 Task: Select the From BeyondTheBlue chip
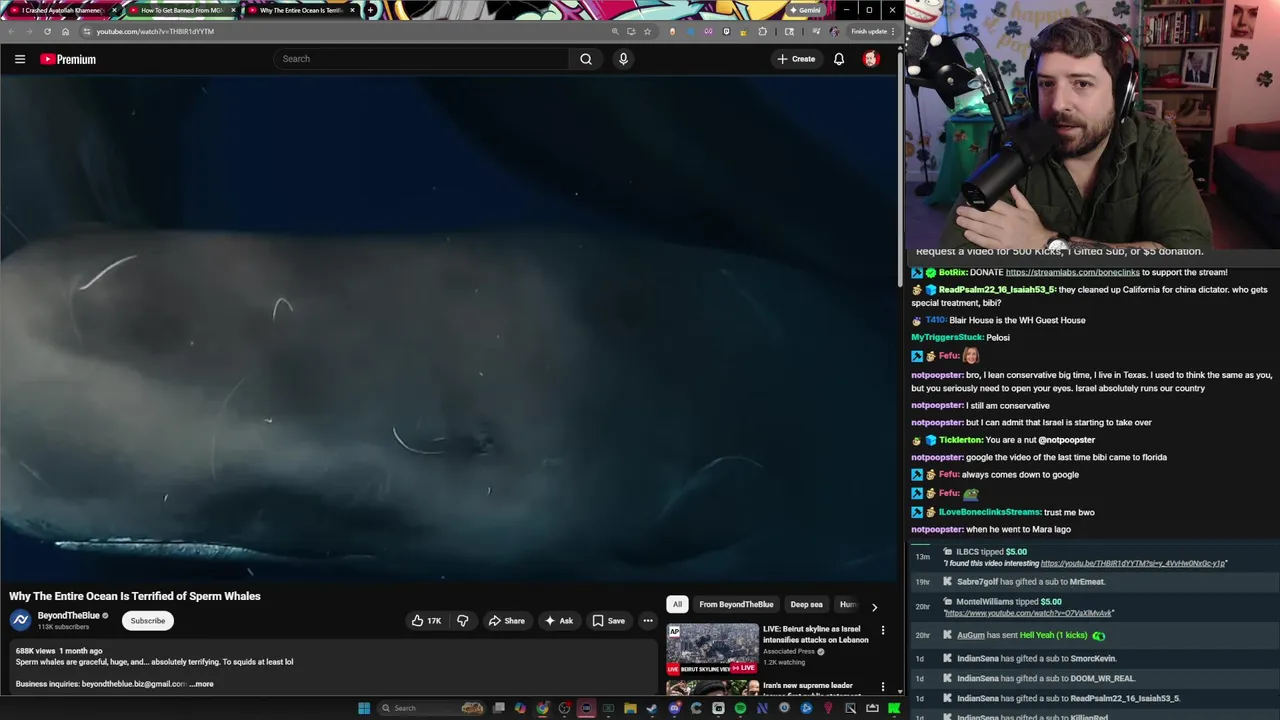pyautogui.click(x=736, y=604)
